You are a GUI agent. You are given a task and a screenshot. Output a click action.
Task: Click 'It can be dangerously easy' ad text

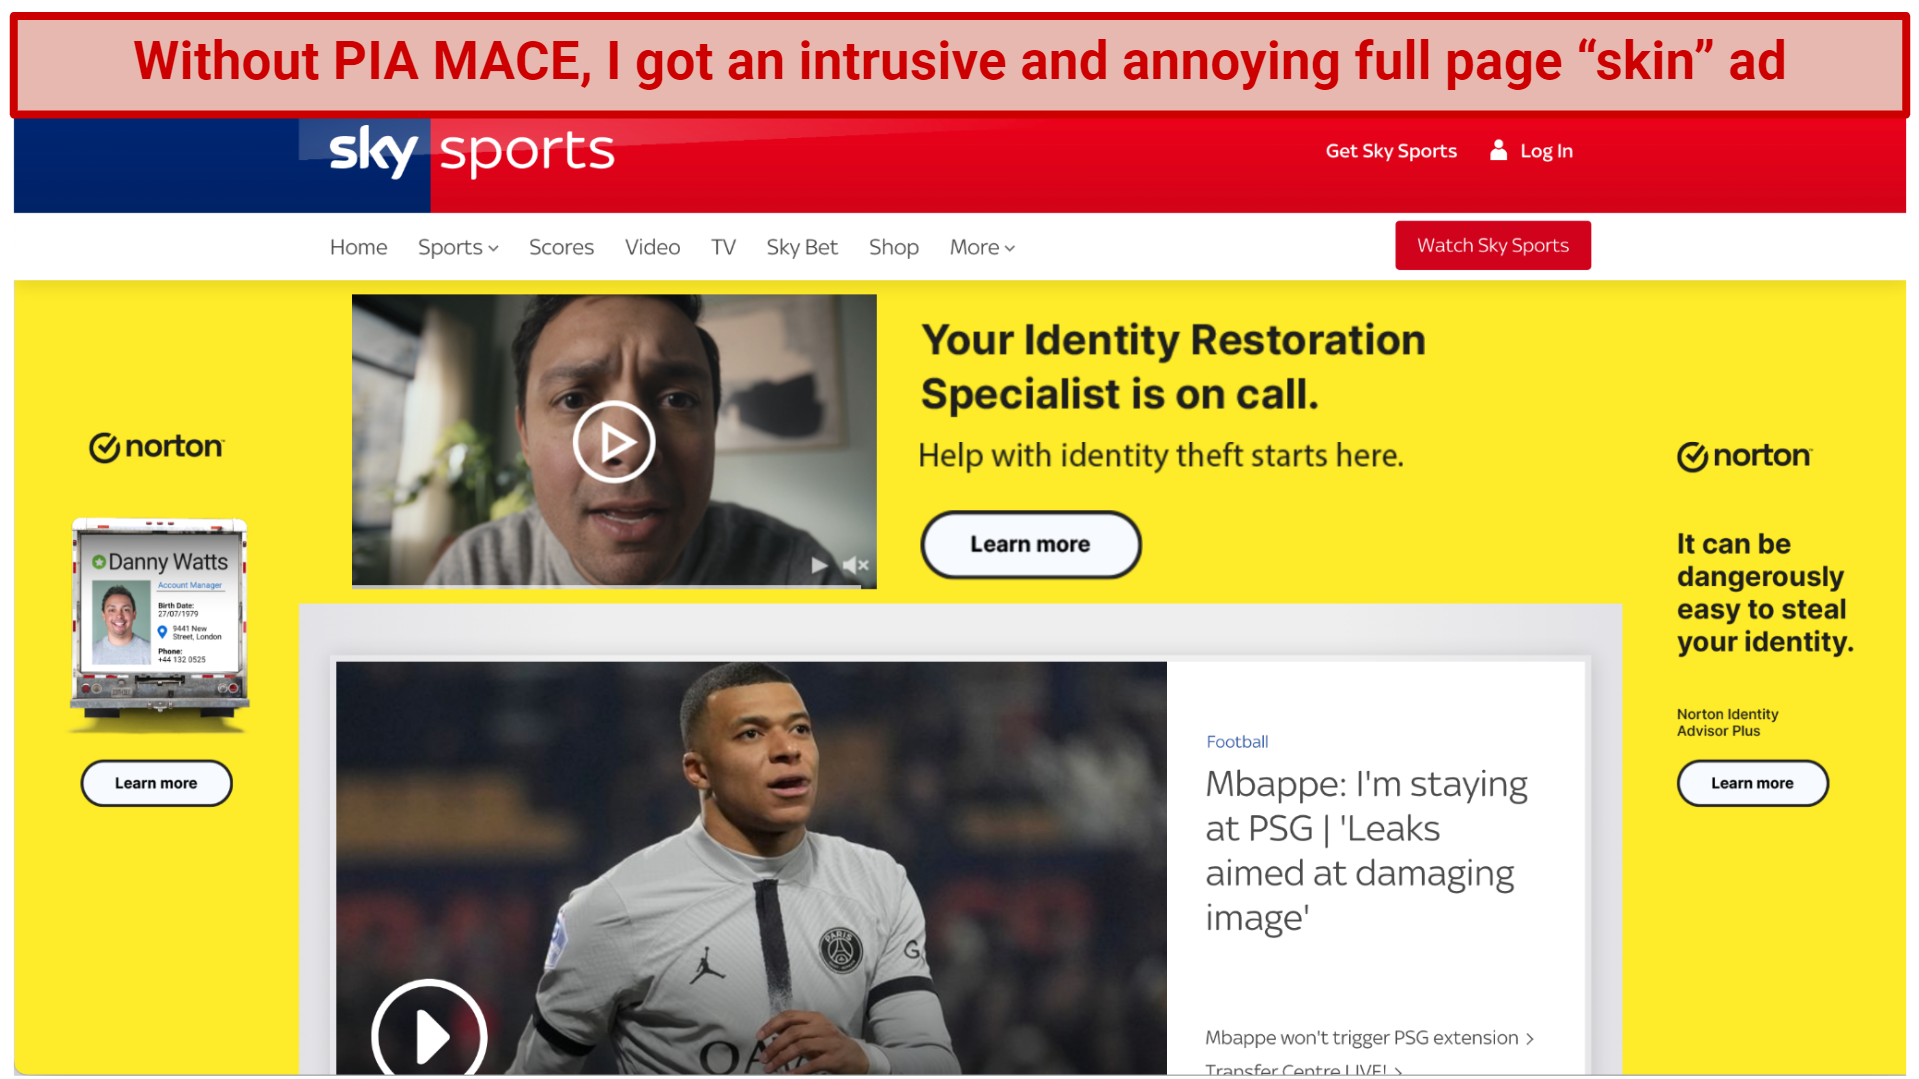[1765, 593]
